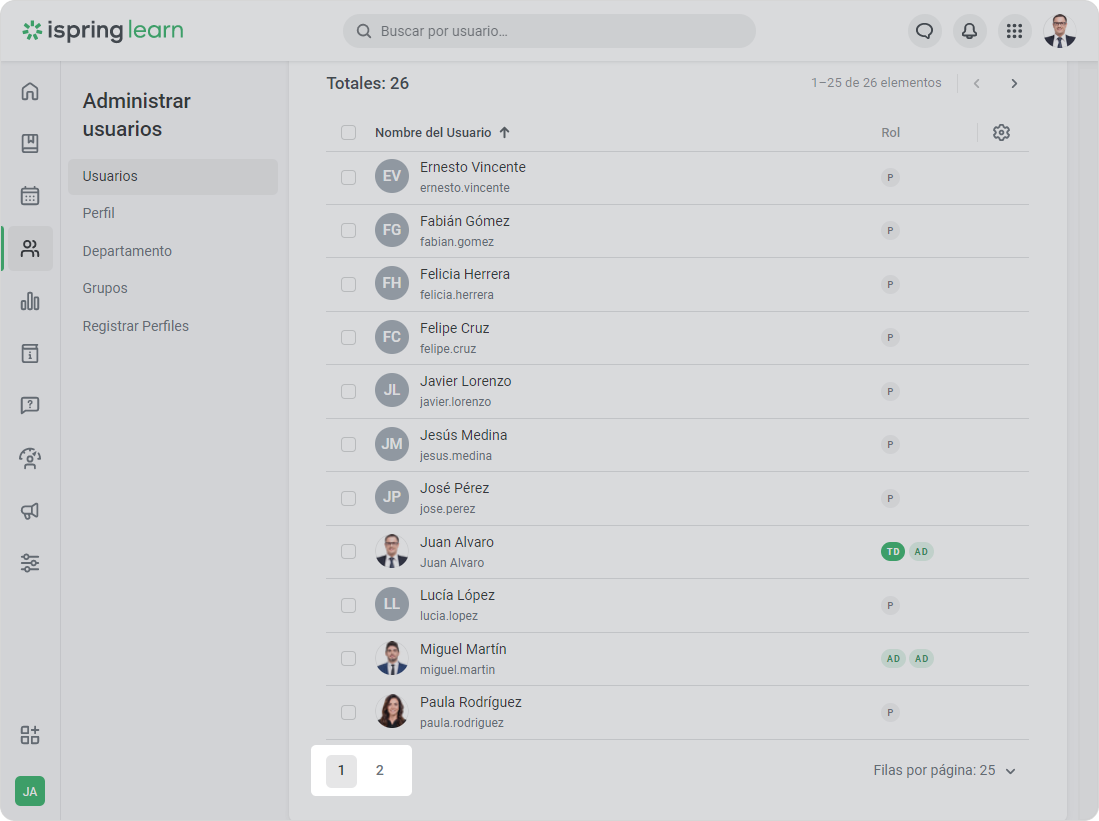Go to page 2
The width and height of the screenshot is (1099, 821).
click(x=380, y=771)
